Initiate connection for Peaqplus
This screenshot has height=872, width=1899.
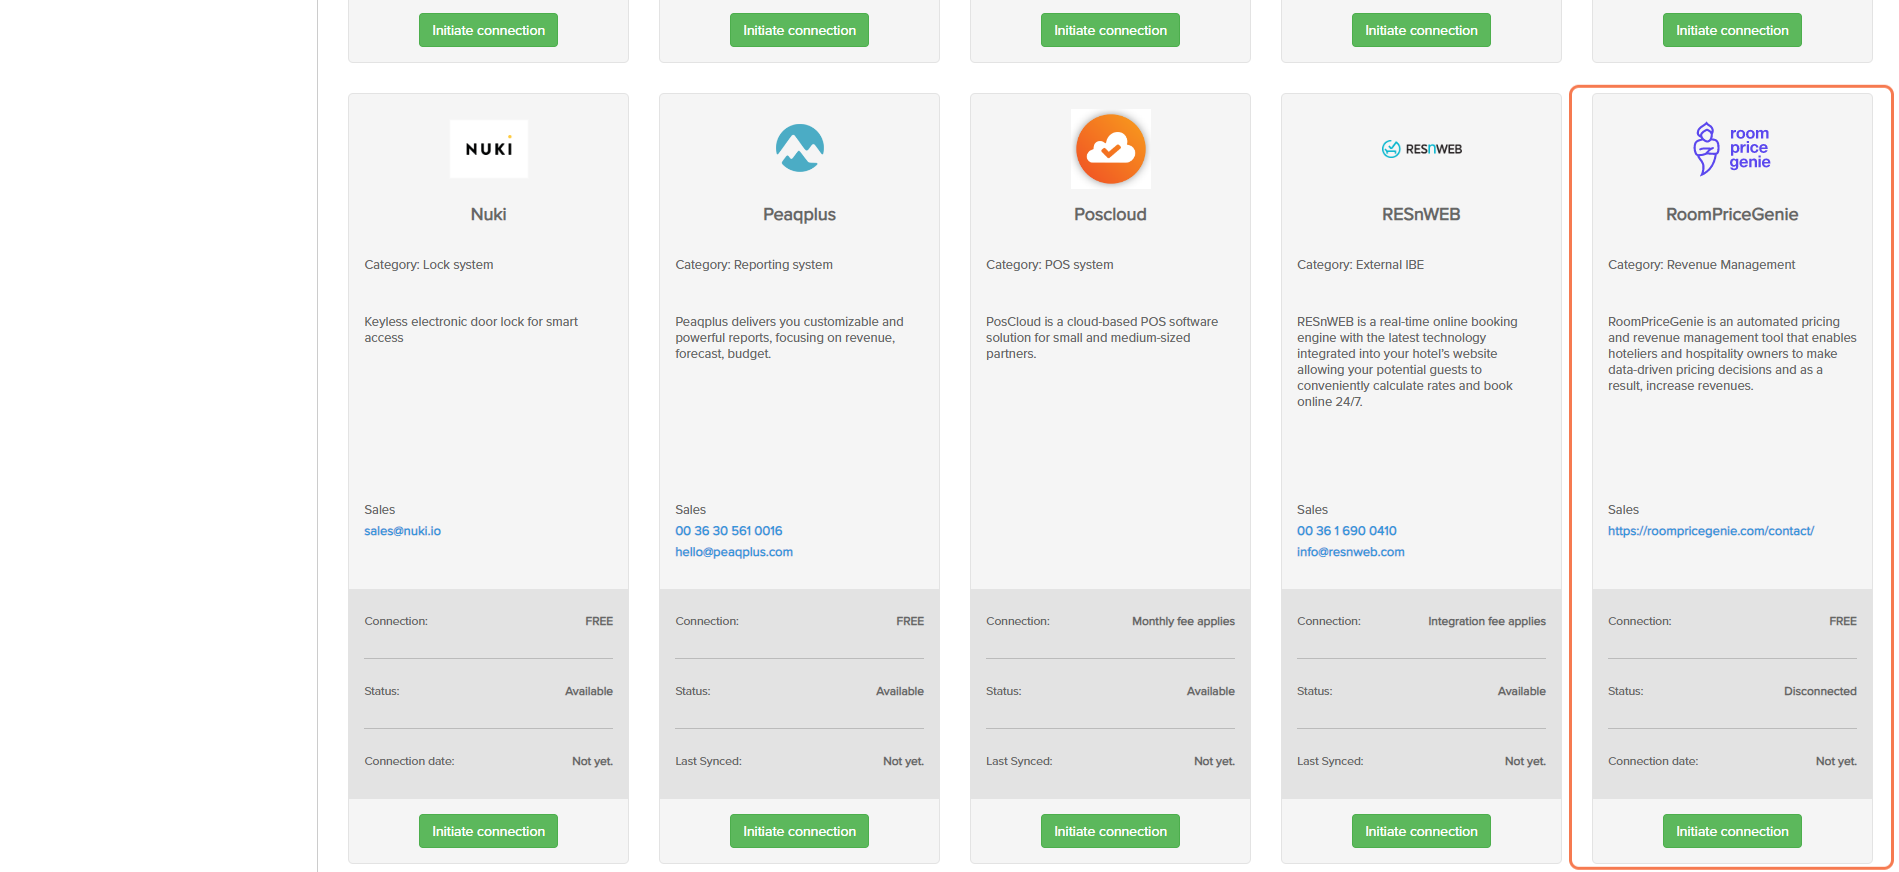coord(799,831)
